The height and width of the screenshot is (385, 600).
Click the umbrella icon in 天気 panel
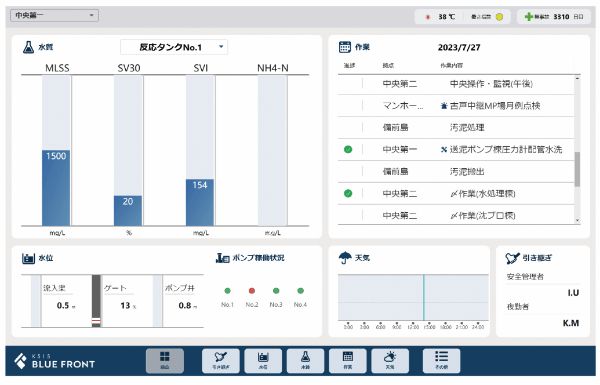point(345,258)
